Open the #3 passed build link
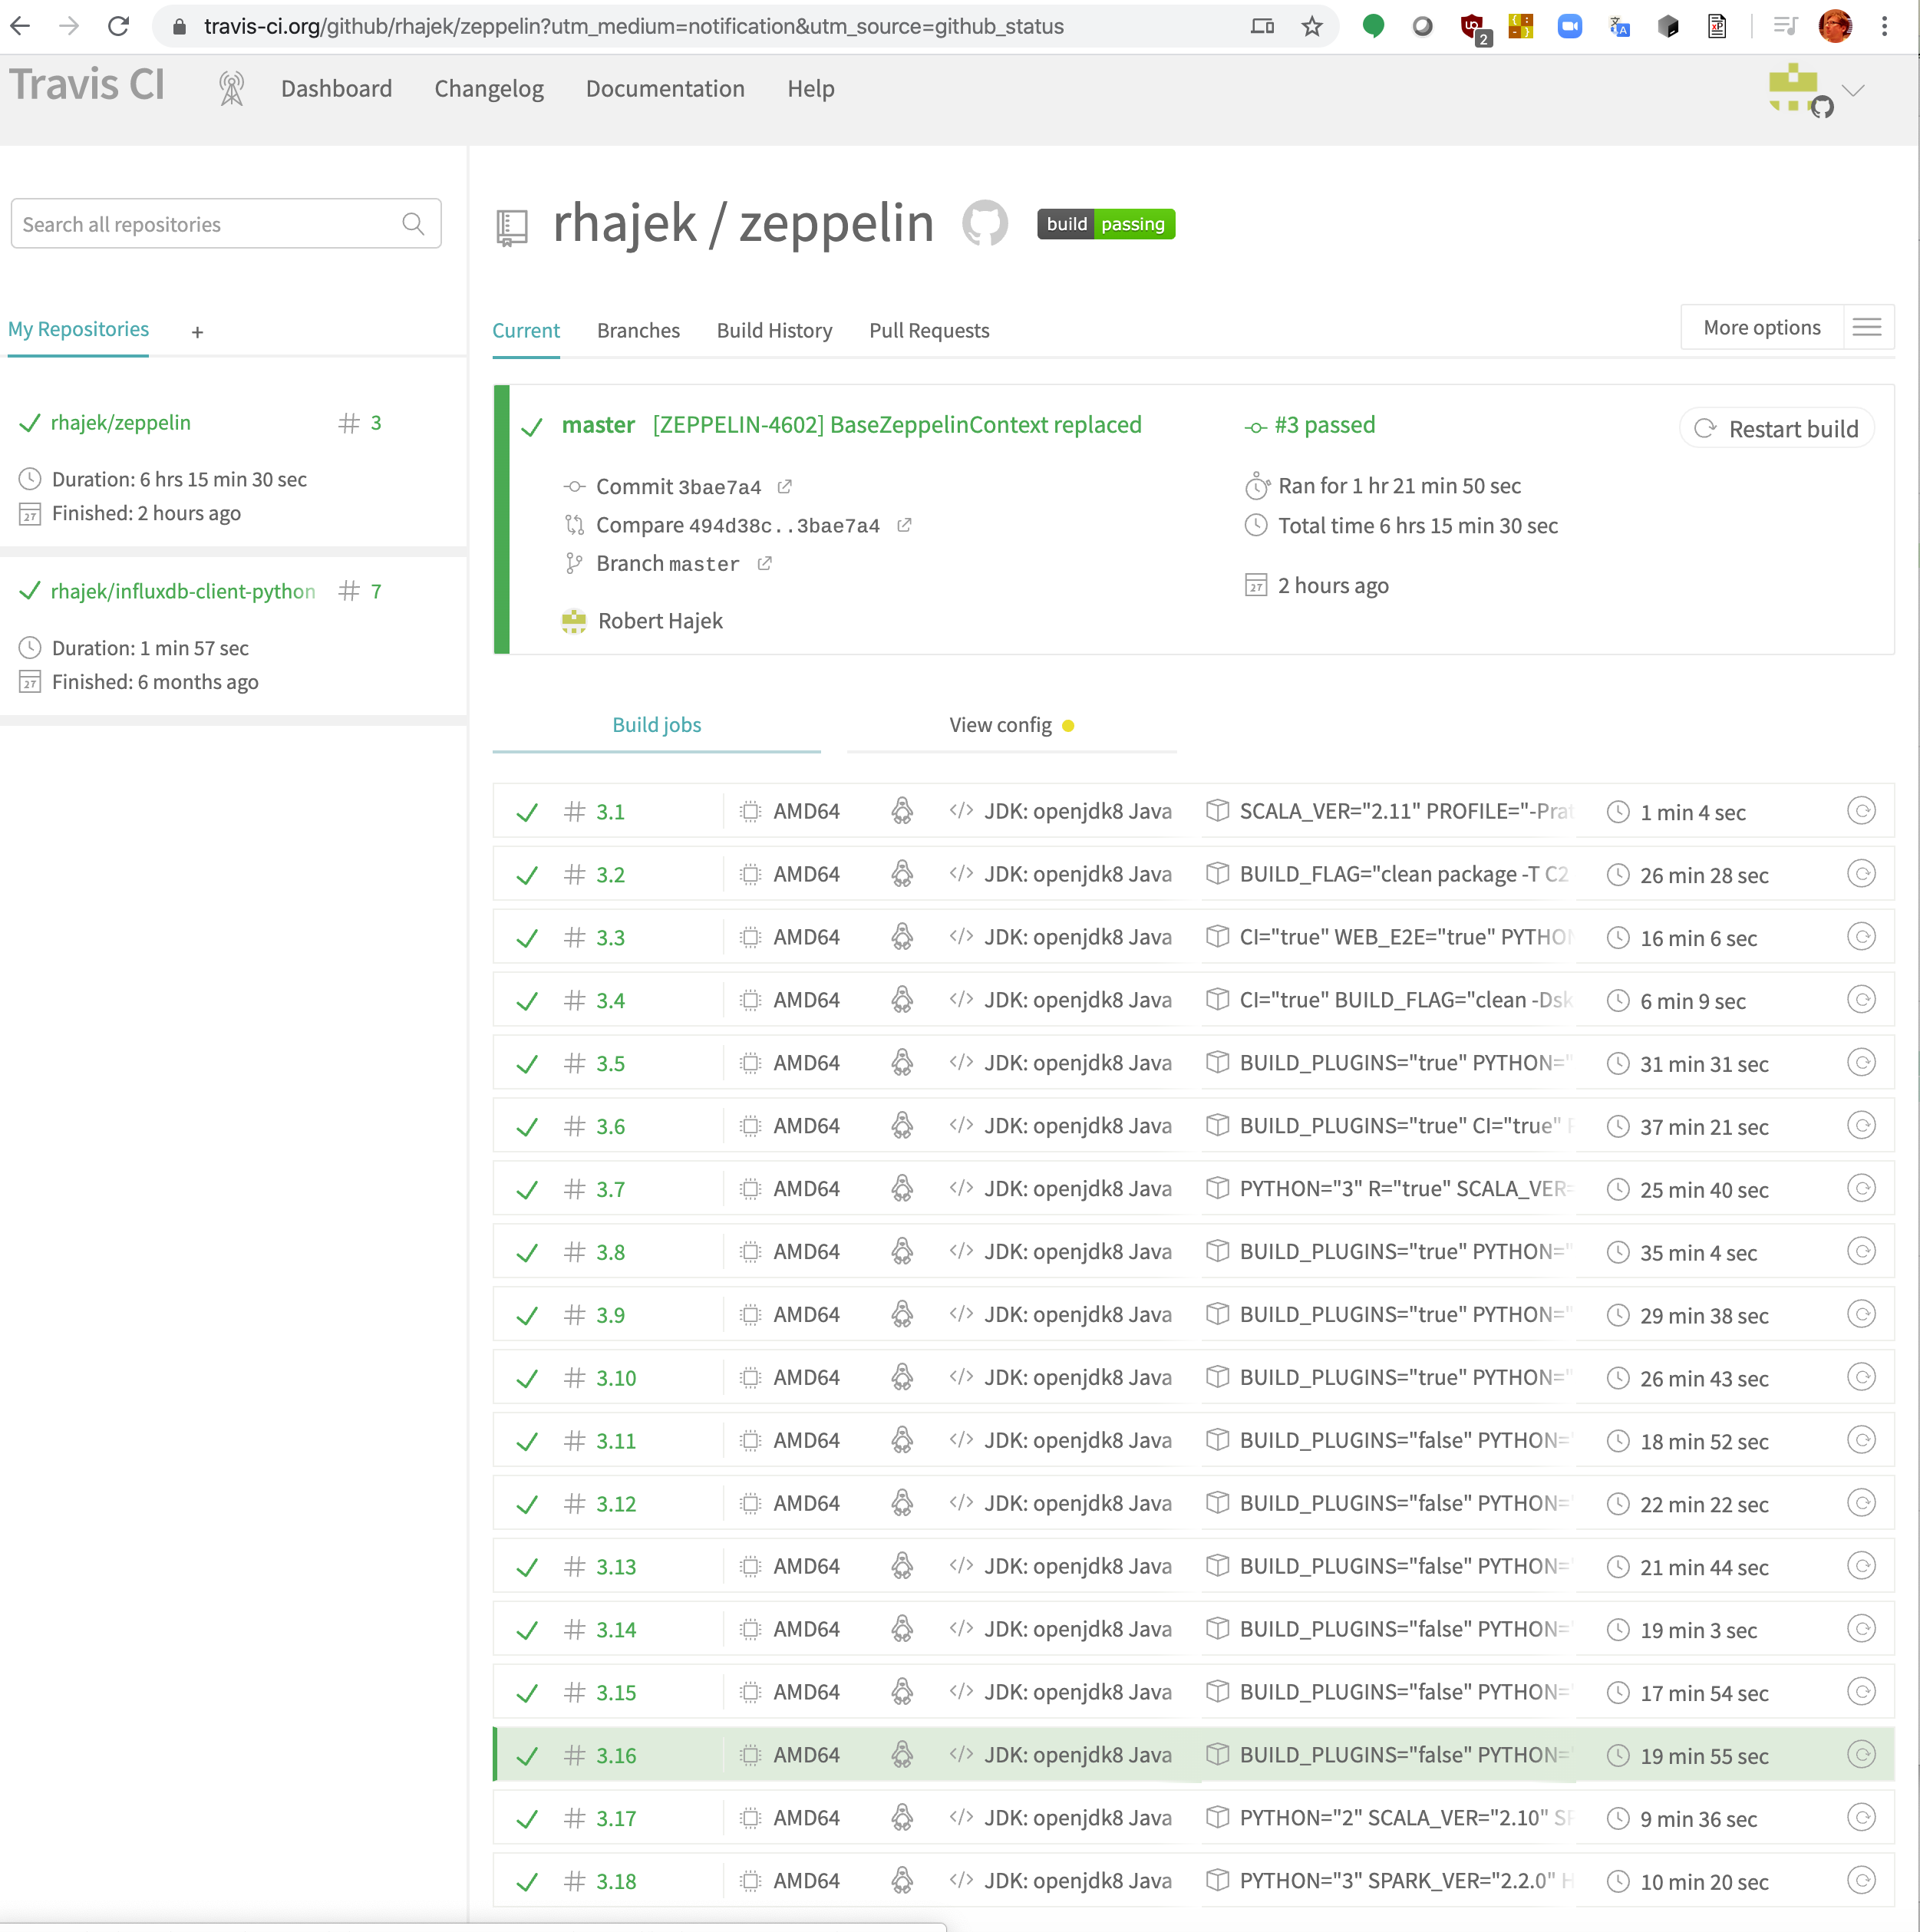This screenshot has height=1932, width=1920. [1324, 425]
